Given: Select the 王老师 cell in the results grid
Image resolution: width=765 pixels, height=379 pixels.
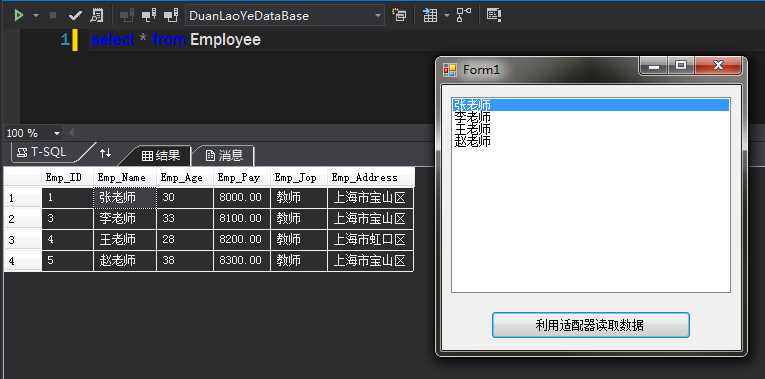Looking at the screenshot, I should pos(124,240).
